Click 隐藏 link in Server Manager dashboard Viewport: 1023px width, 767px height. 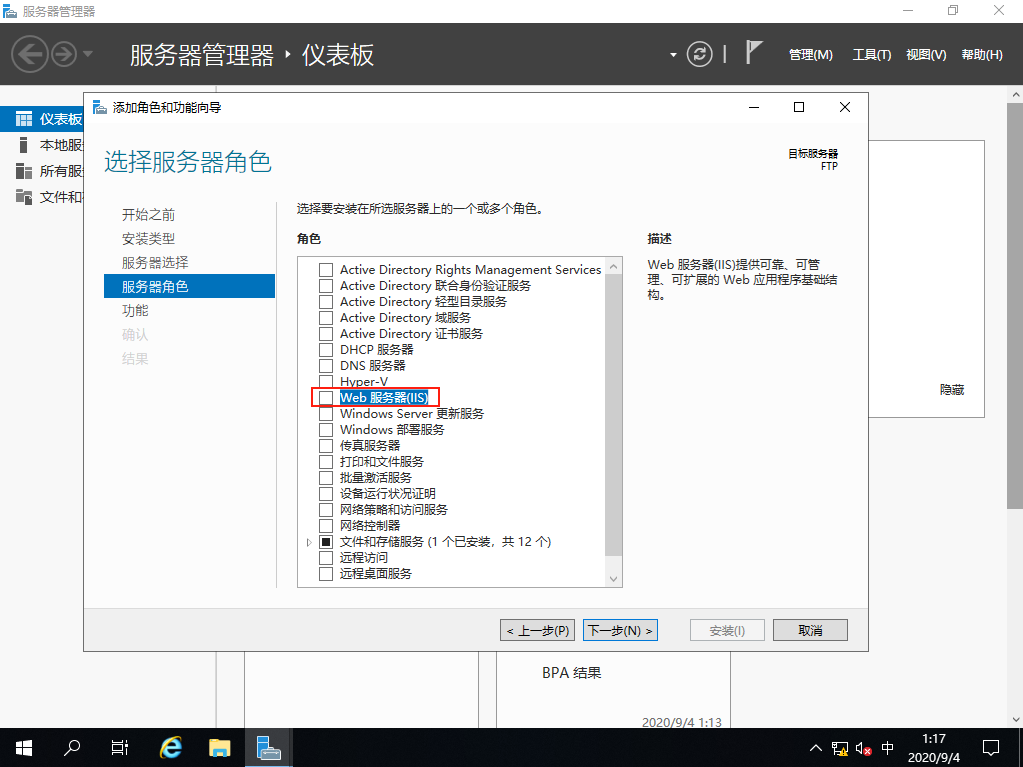point(952,390)
